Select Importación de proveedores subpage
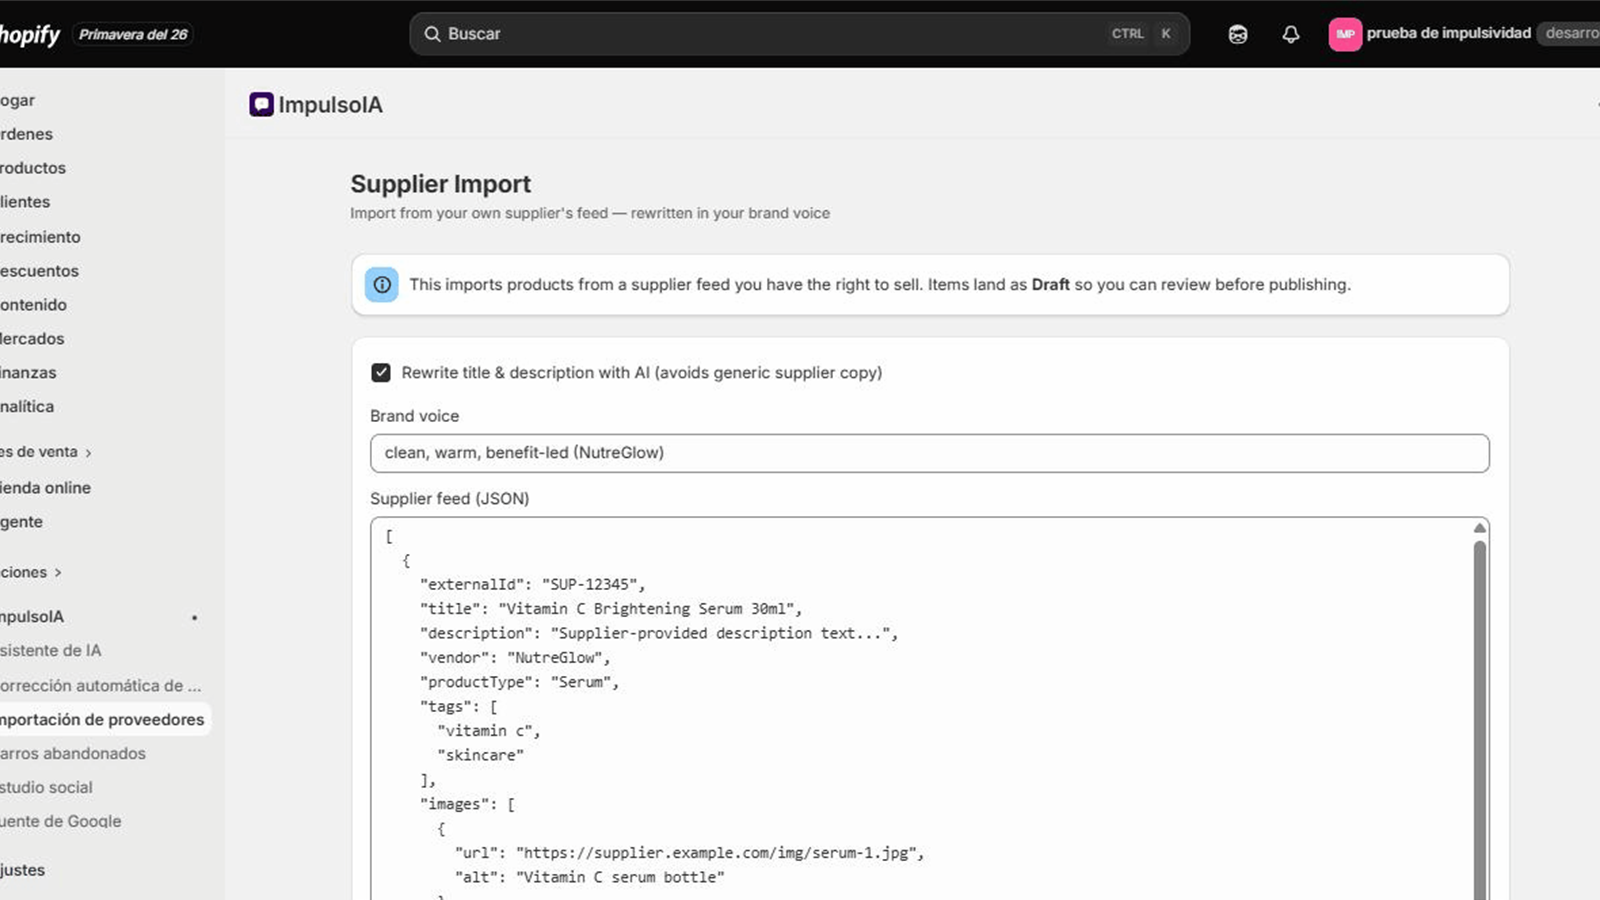 (x=102, y=720)
